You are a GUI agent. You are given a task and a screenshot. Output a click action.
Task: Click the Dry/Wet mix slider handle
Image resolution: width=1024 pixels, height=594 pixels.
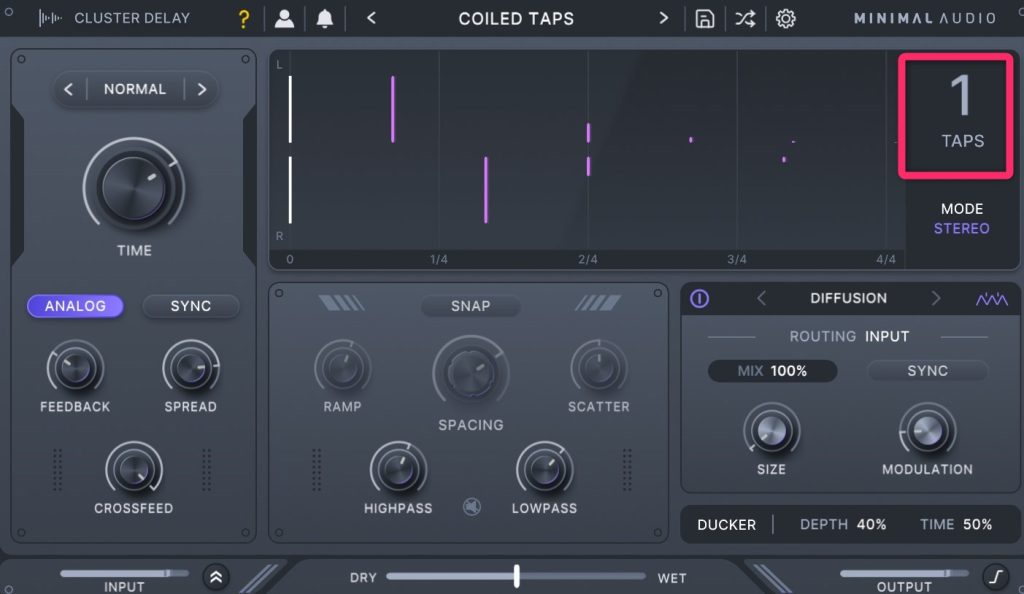coord(517,576)
